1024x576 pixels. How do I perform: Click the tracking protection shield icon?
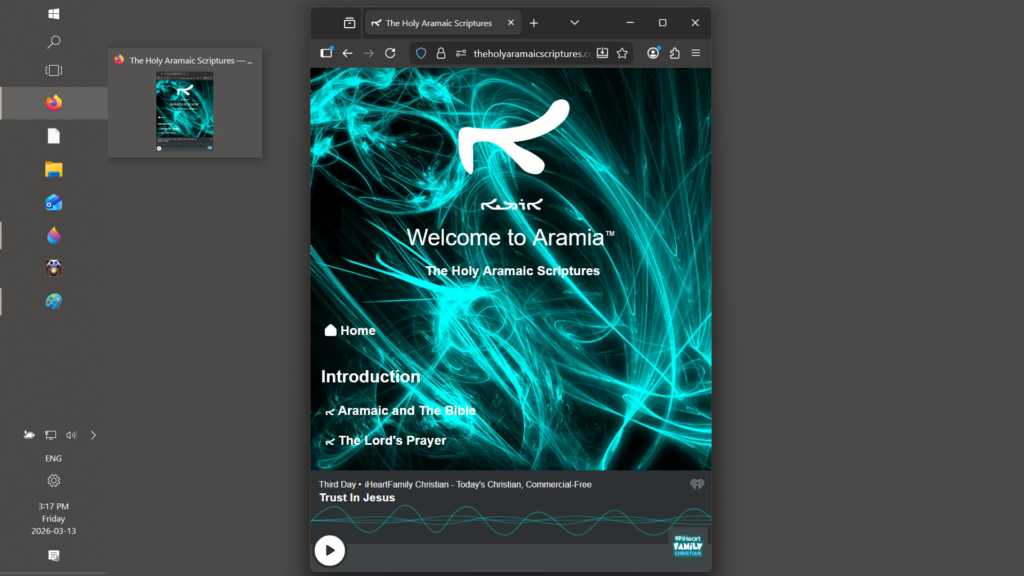tap(421, 53)
